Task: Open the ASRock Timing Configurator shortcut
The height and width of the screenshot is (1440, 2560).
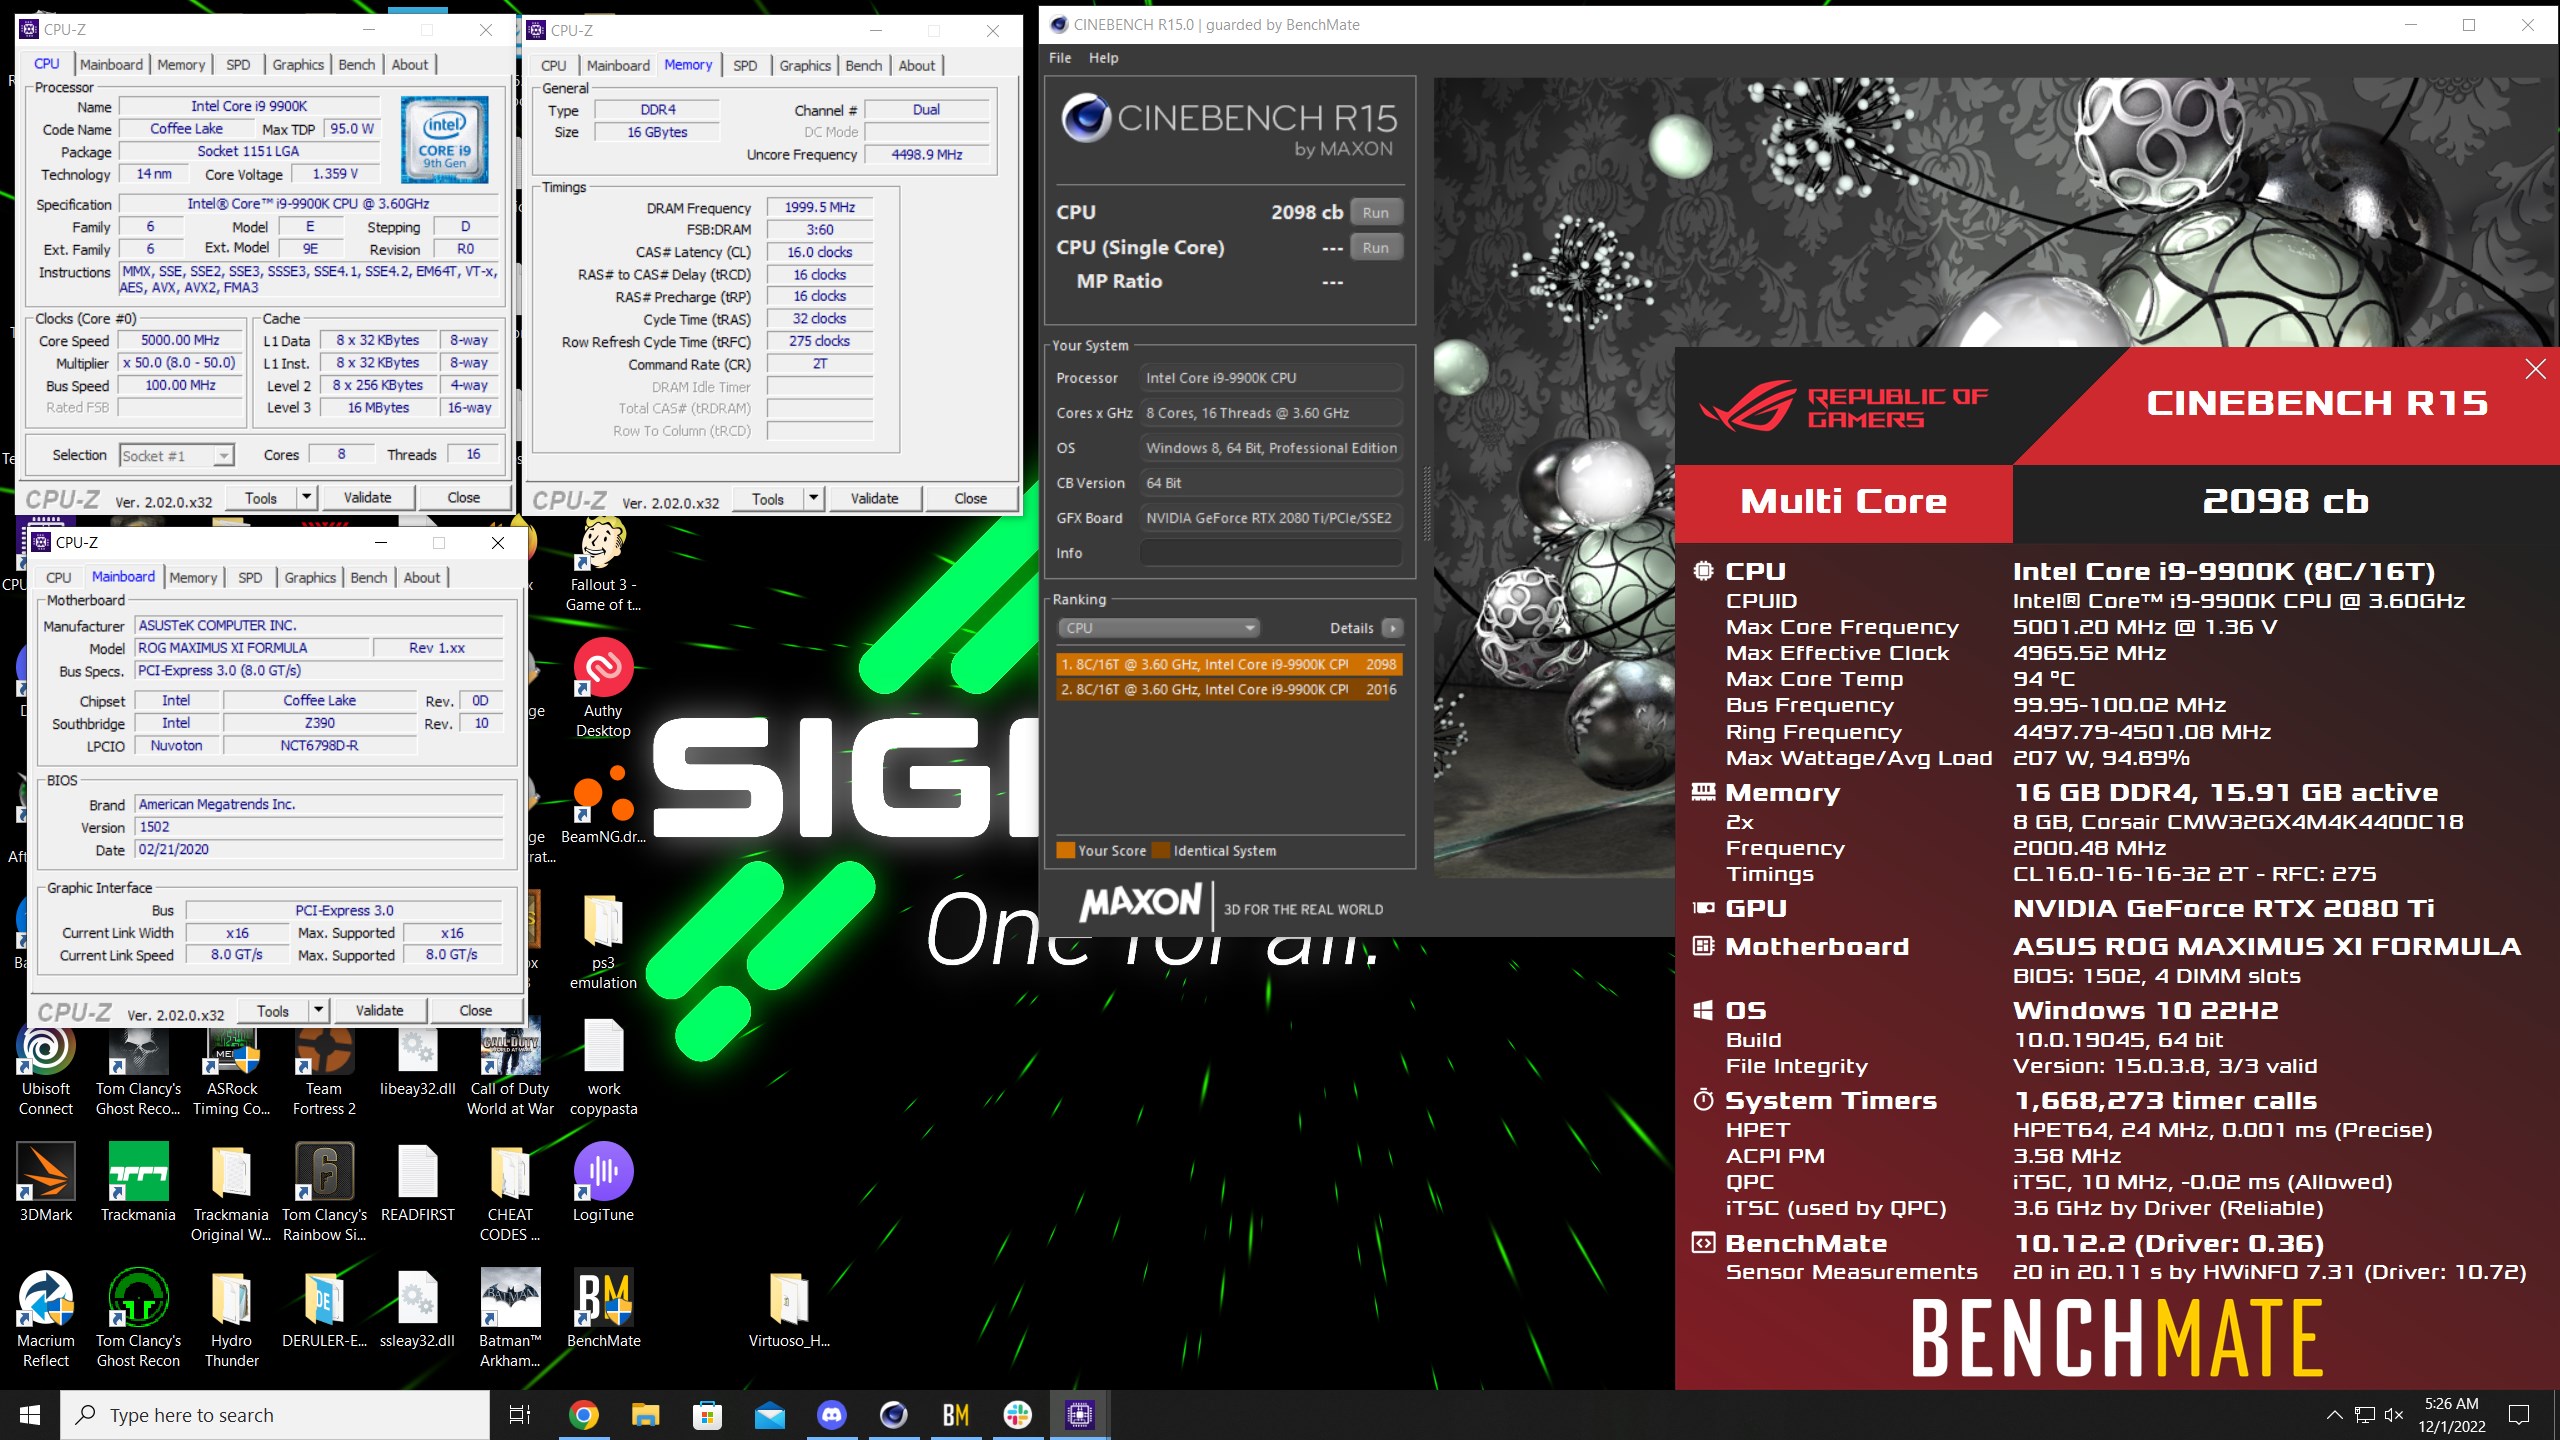Action: (232, 1068)
